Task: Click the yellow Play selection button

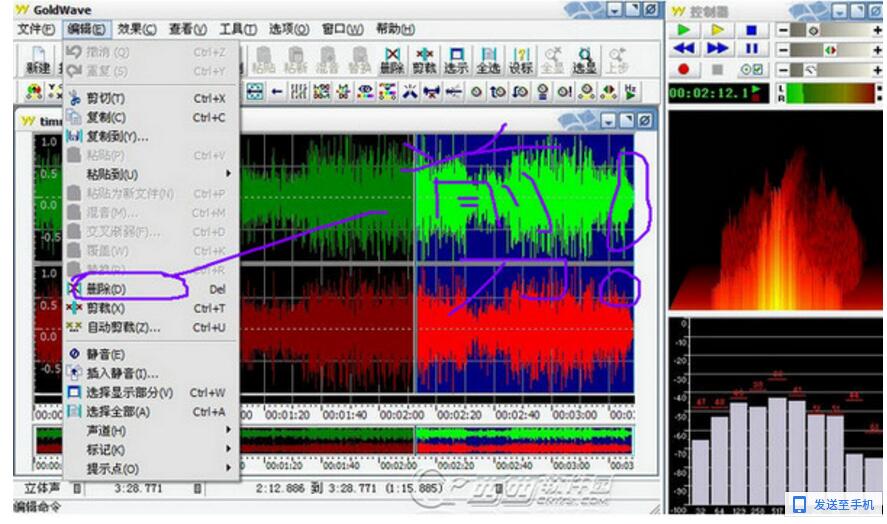Action: pyautogui.click(x=717, y=30)
